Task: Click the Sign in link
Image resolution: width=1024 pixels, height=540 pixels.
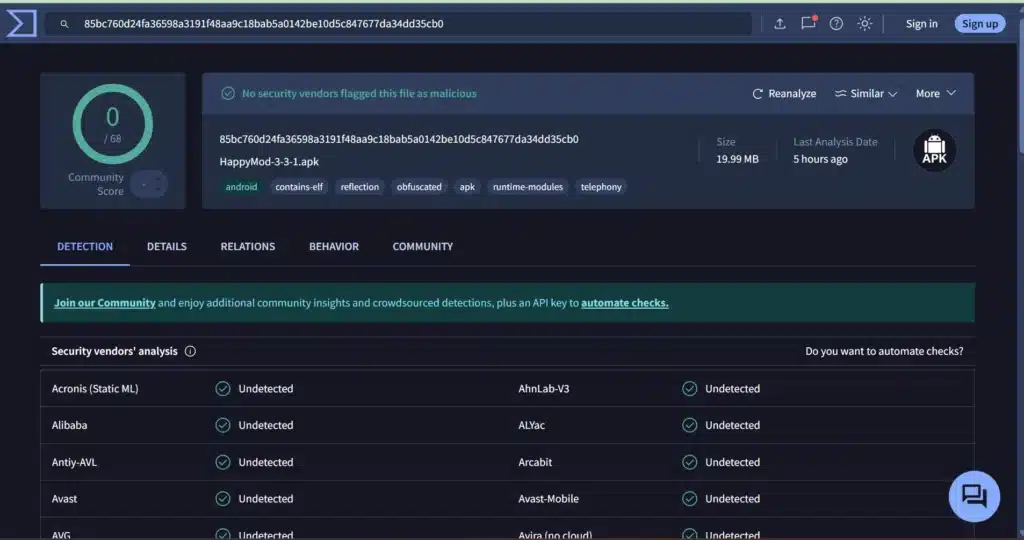Action: coord(921,24)
